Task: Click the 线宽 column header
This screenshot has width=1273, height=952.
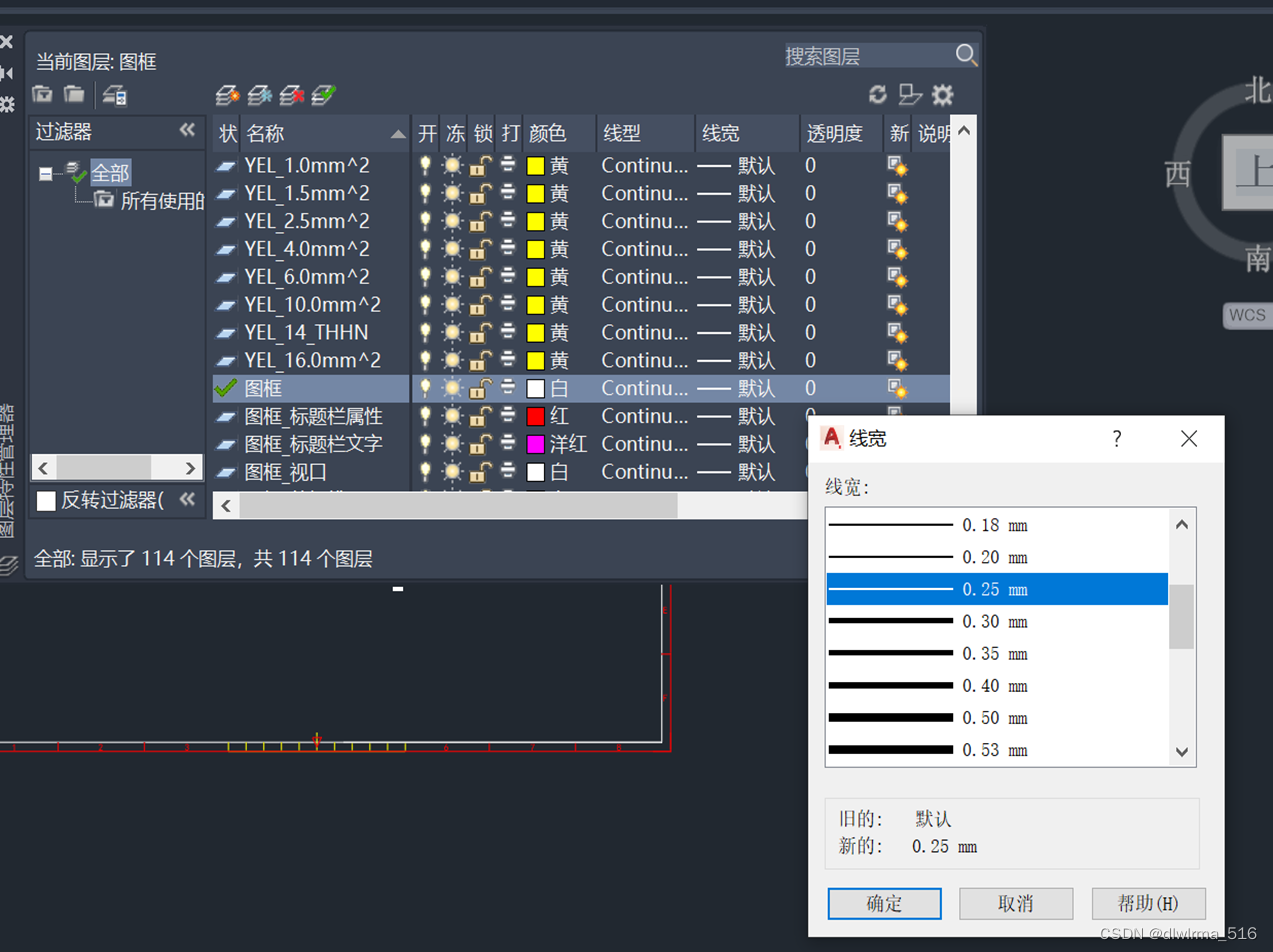Action: click(x=748, y=133)
